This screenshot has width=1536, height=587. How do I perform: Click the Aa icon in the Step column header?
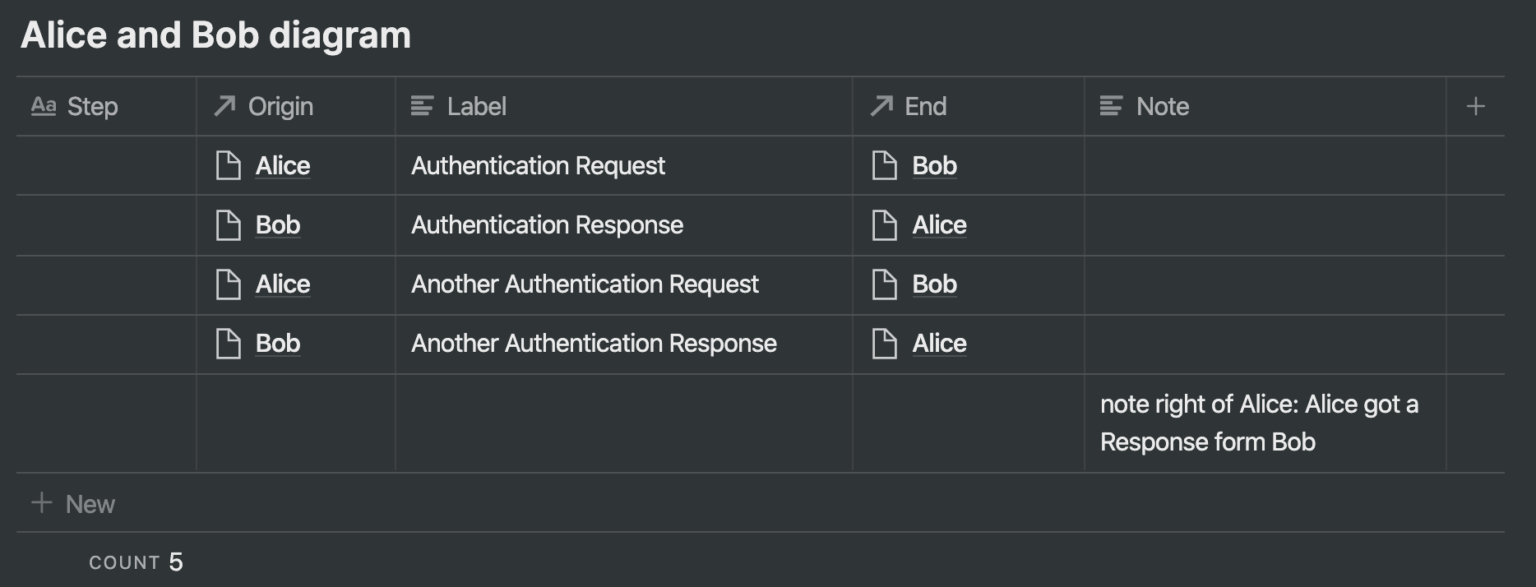(46, 106)
